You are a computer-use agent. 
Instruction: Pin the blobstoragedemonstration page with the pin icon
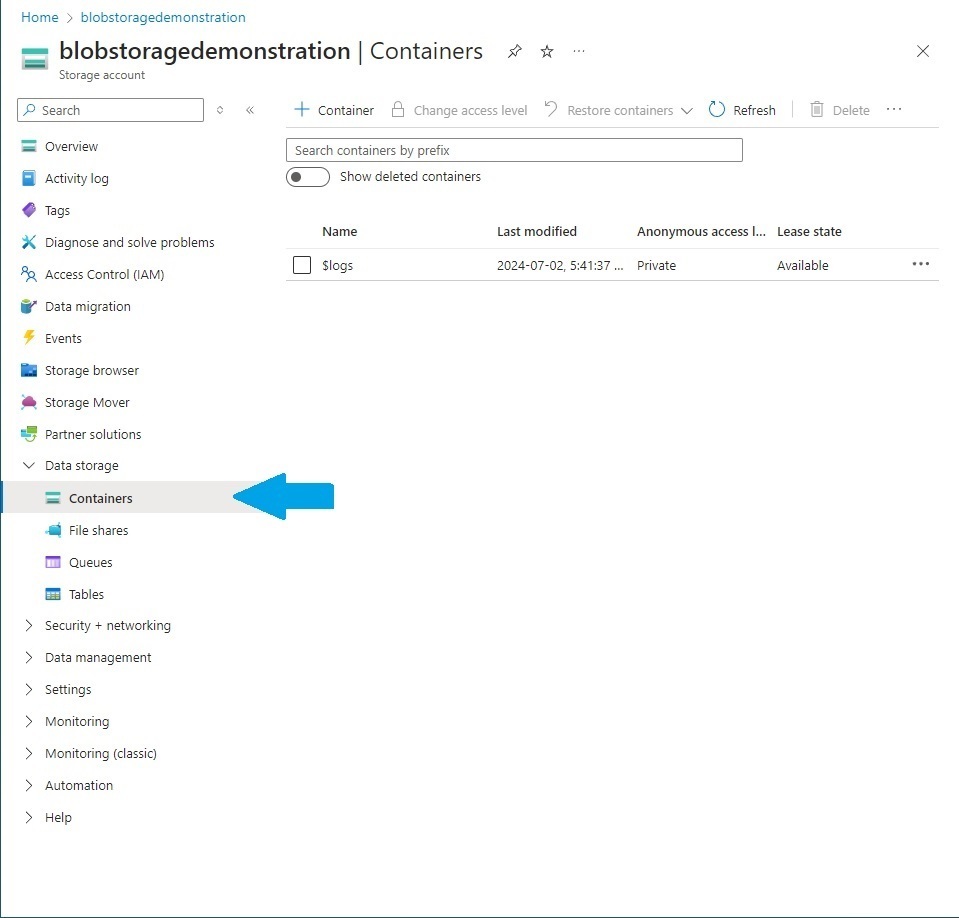(x=514, y=51)
